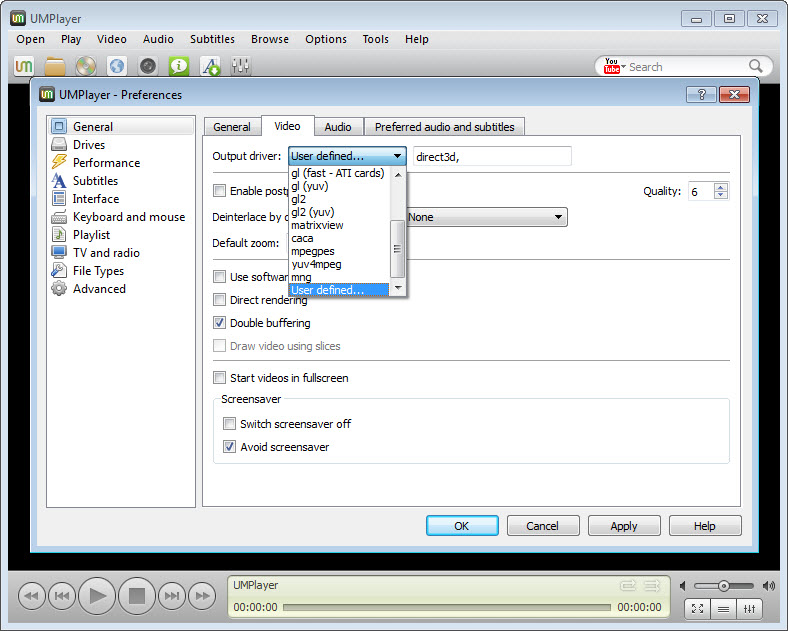Toggle fullscreen button in player controls

(698, 609)
